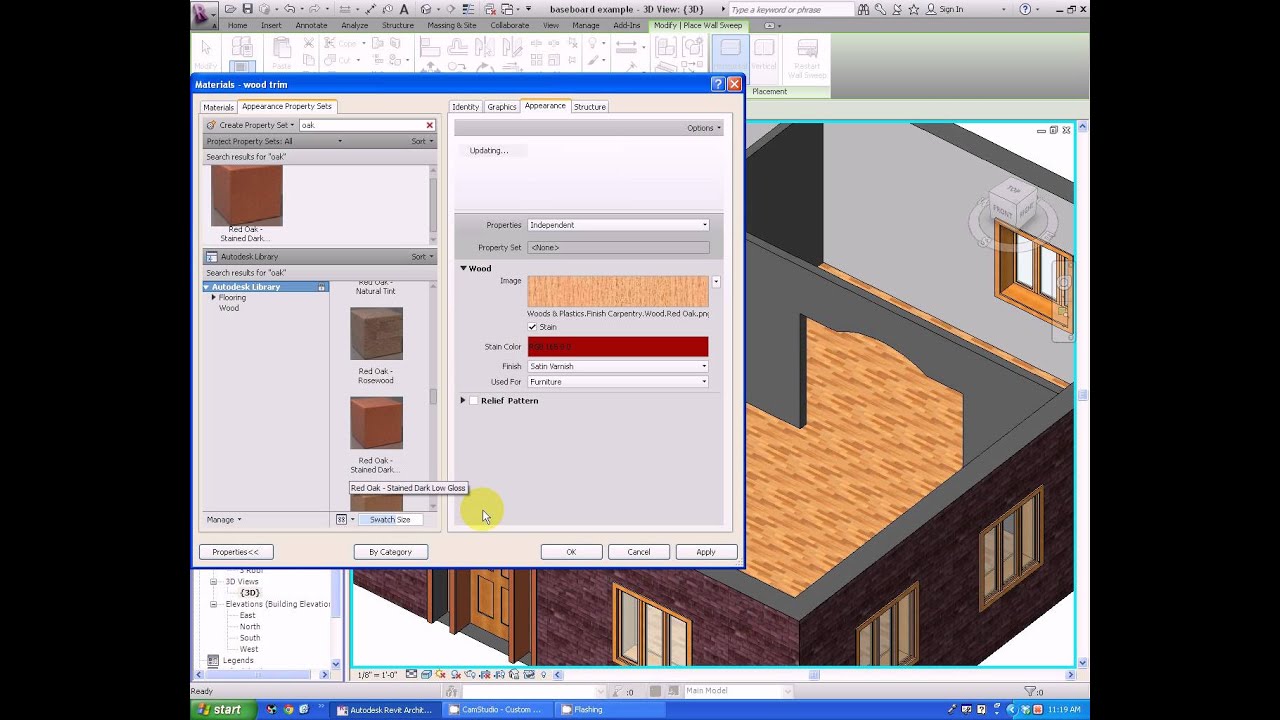This screenshot has height=720, width=1280.
Task: Click the binoculars search icon
Action: pyautogui.click(x=863, y=9)
